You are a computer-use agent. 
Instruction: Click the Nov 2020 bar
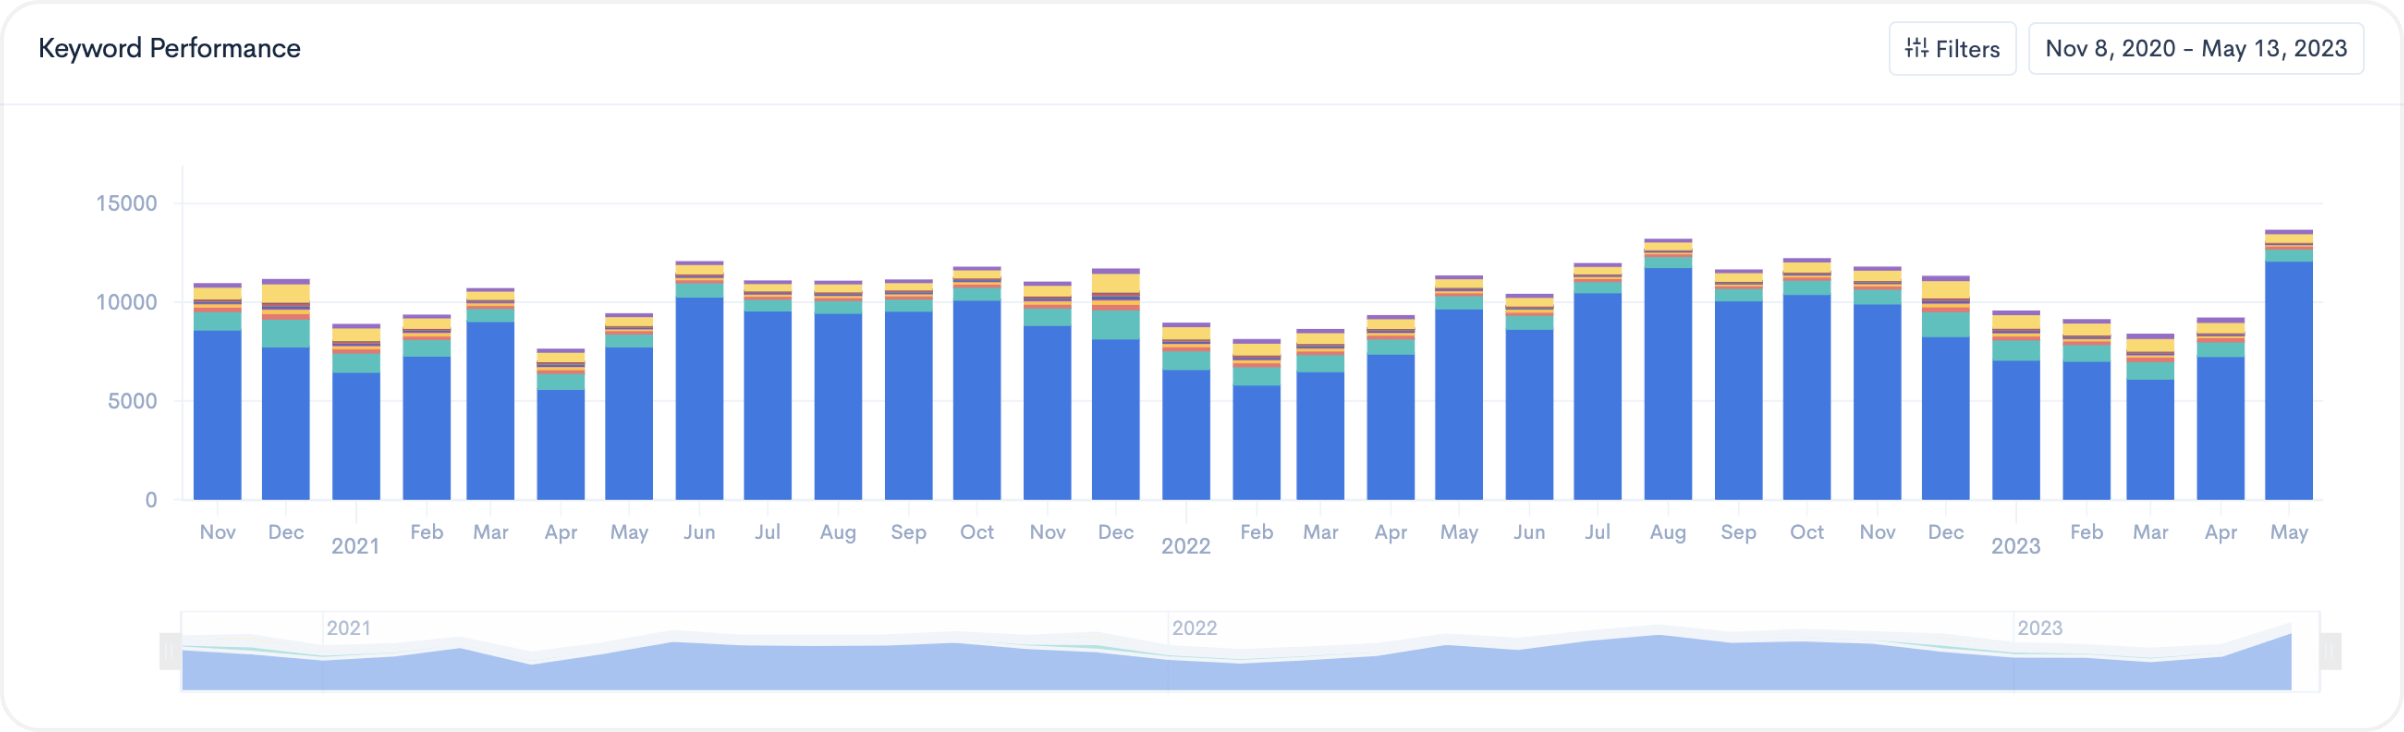[217, 392]
